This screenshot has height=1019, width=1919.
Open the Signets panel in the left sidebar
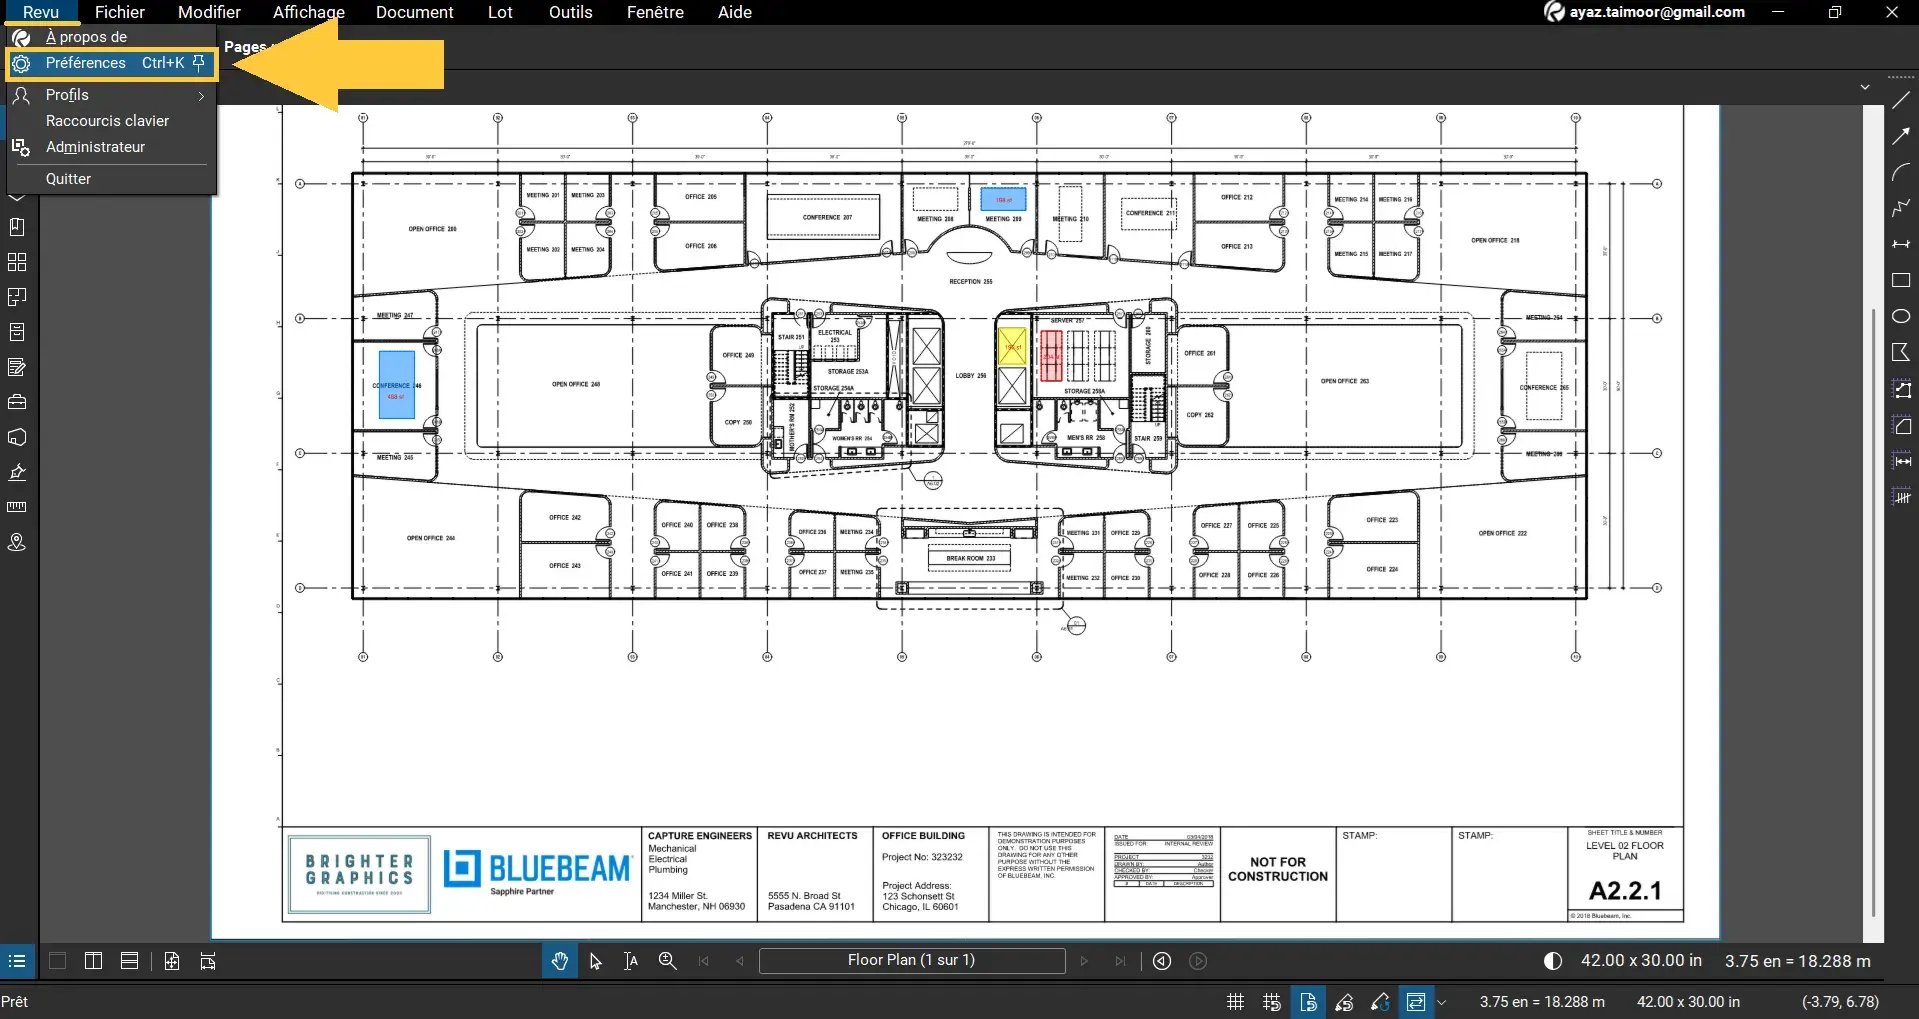pos(17,226)
